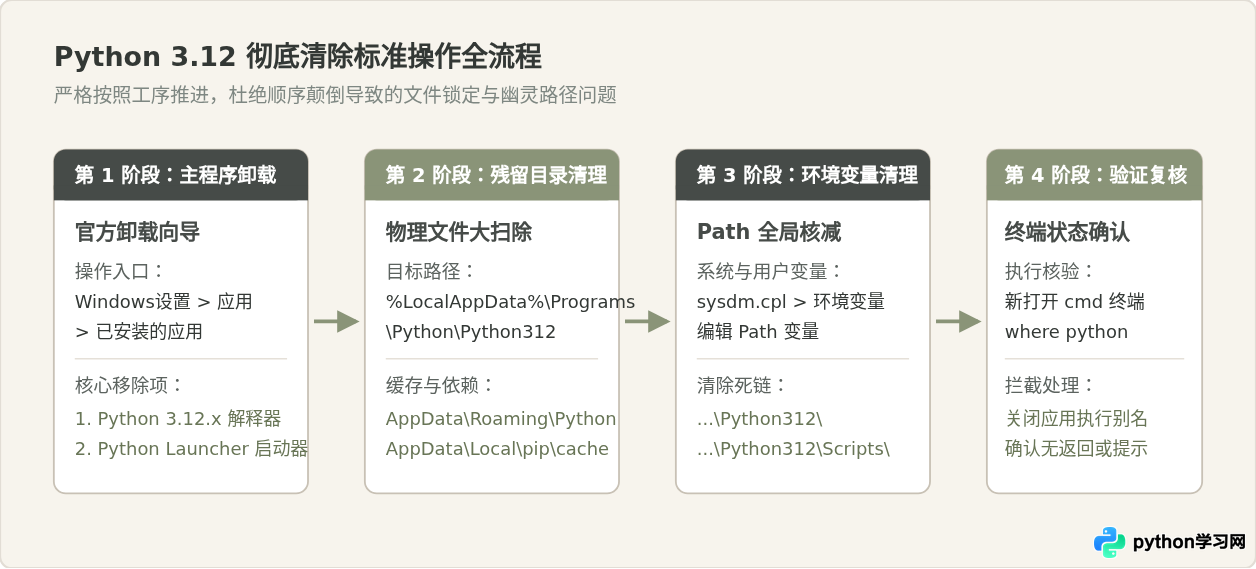
Task: Click the label "目标路径："
Action: [431, 271]
